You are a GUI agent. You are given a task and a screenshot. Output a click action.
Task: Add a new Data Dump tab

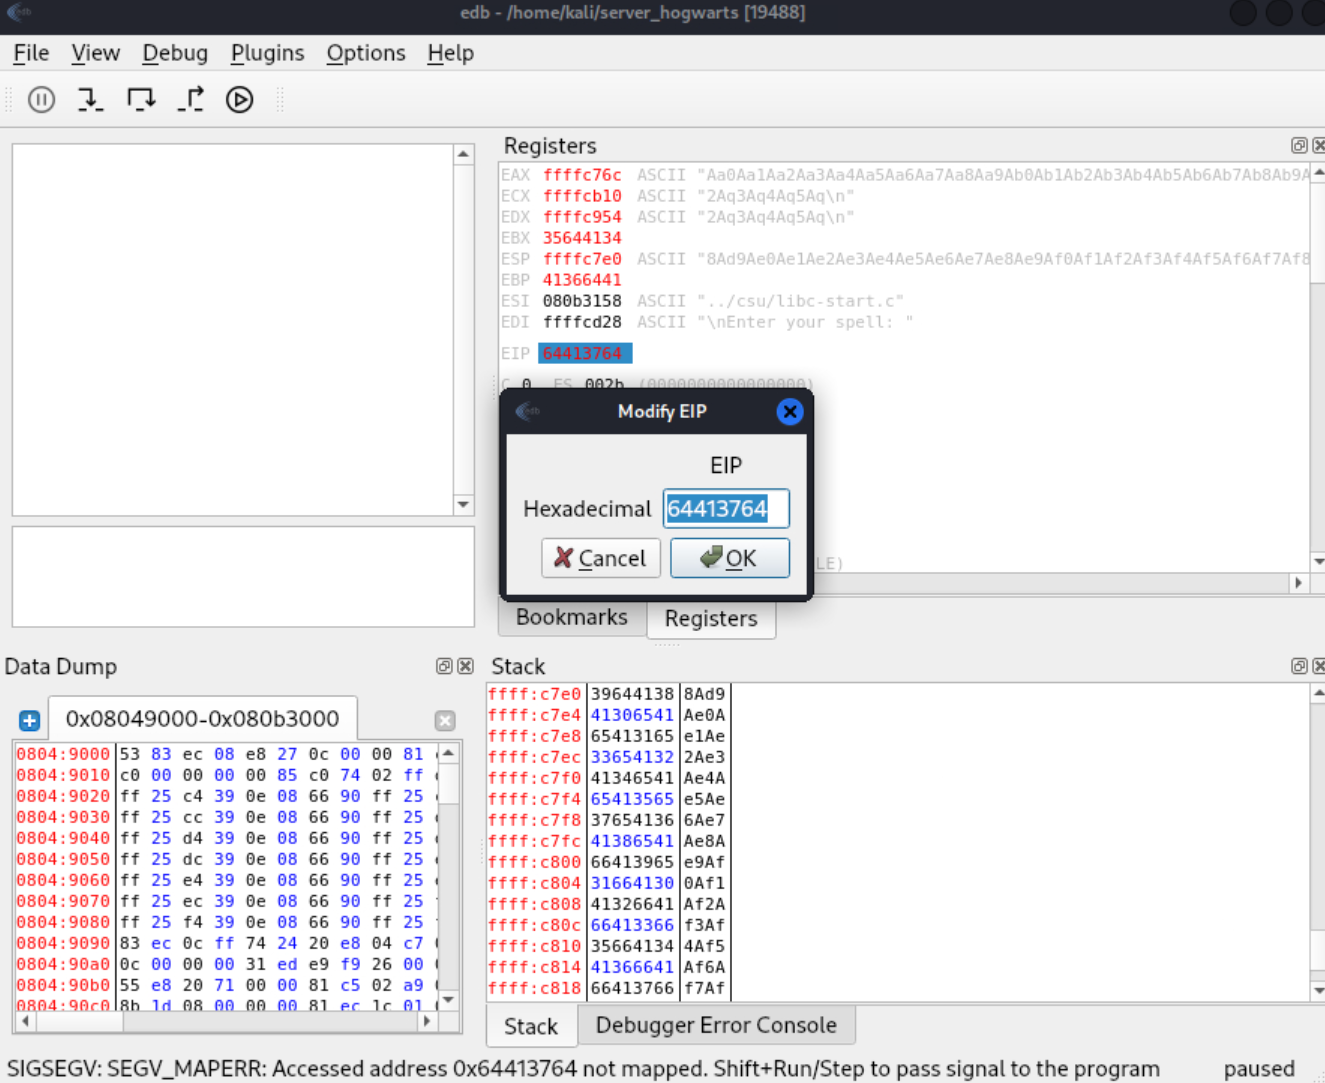[x=29, y=720]
